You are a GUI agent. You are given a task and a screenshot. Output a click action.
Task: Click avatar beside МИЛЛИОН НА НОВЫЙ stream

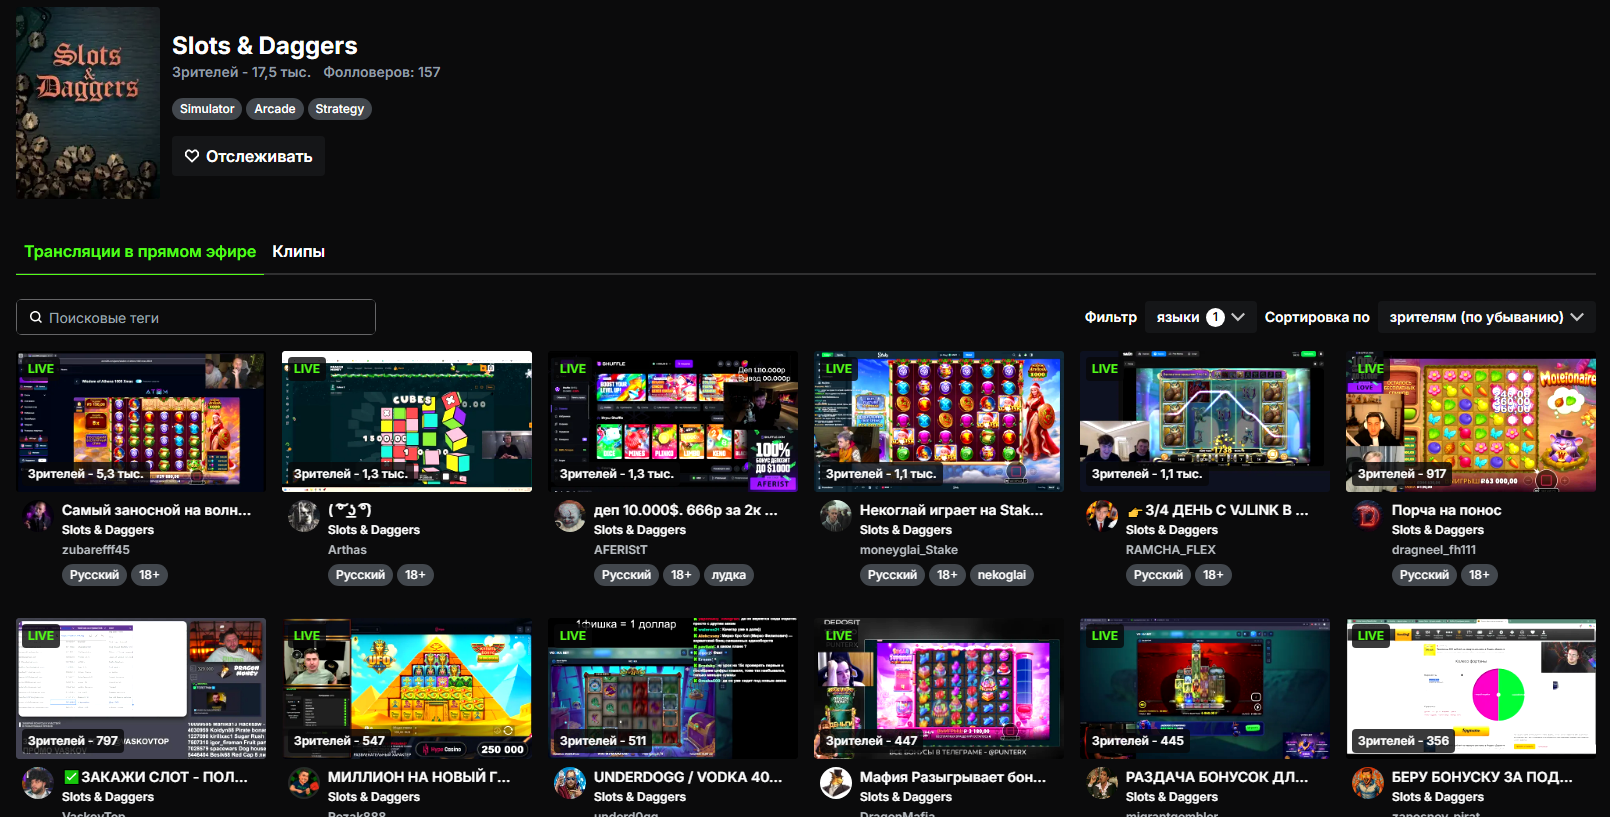304,783
